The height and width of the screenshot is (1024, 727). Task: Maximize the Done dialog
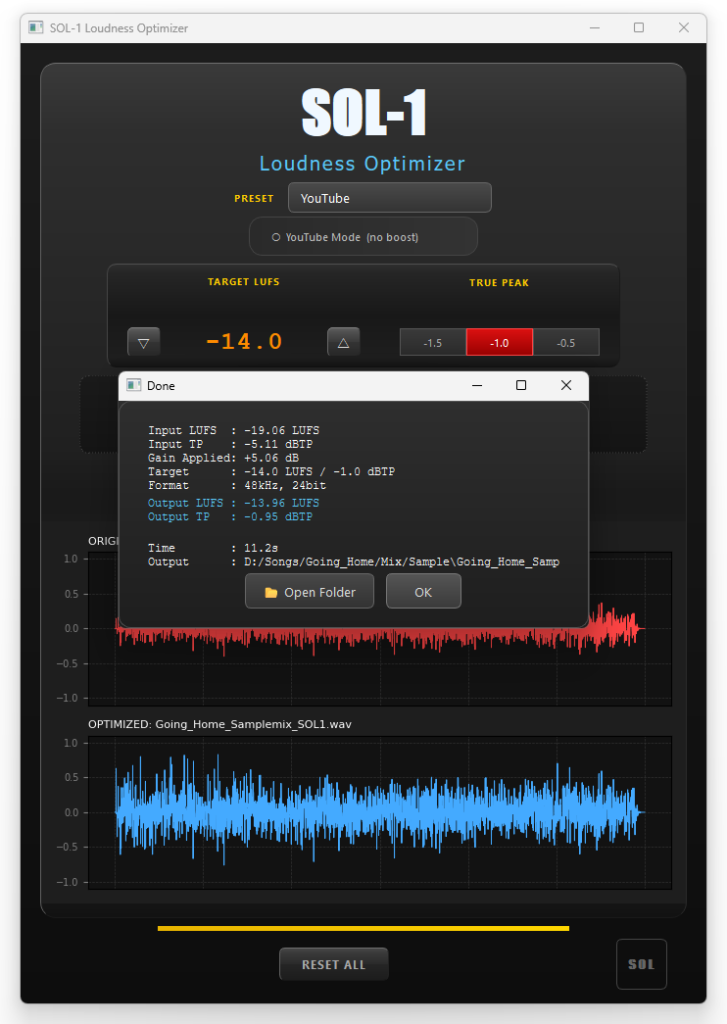point(521,385)
